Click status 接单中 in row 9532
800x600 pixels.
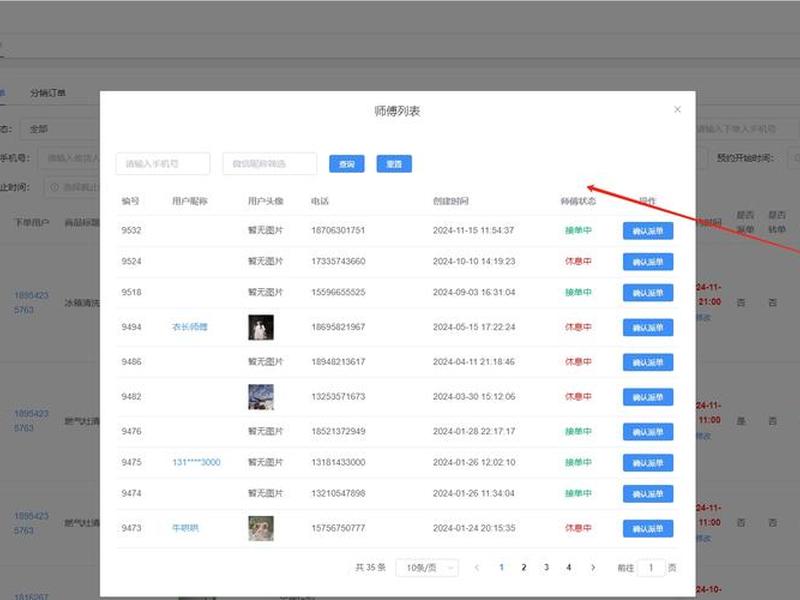point(578,230)
